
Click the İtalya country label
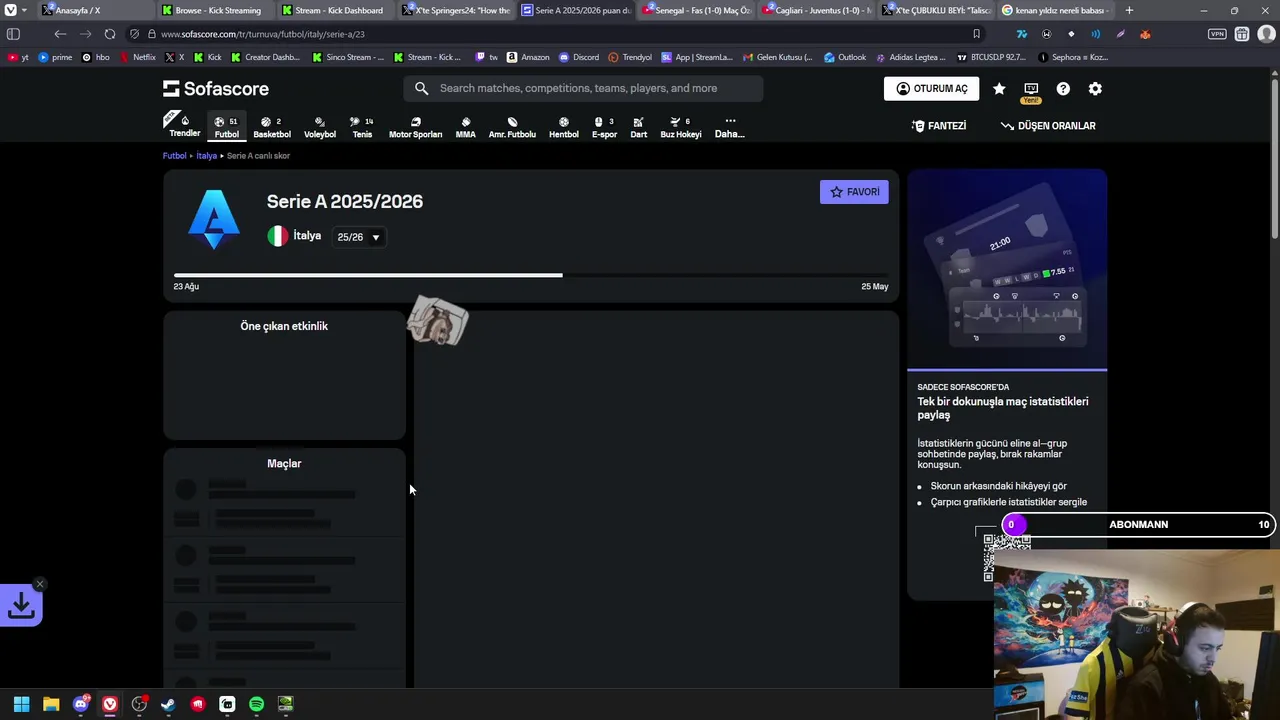307,236
